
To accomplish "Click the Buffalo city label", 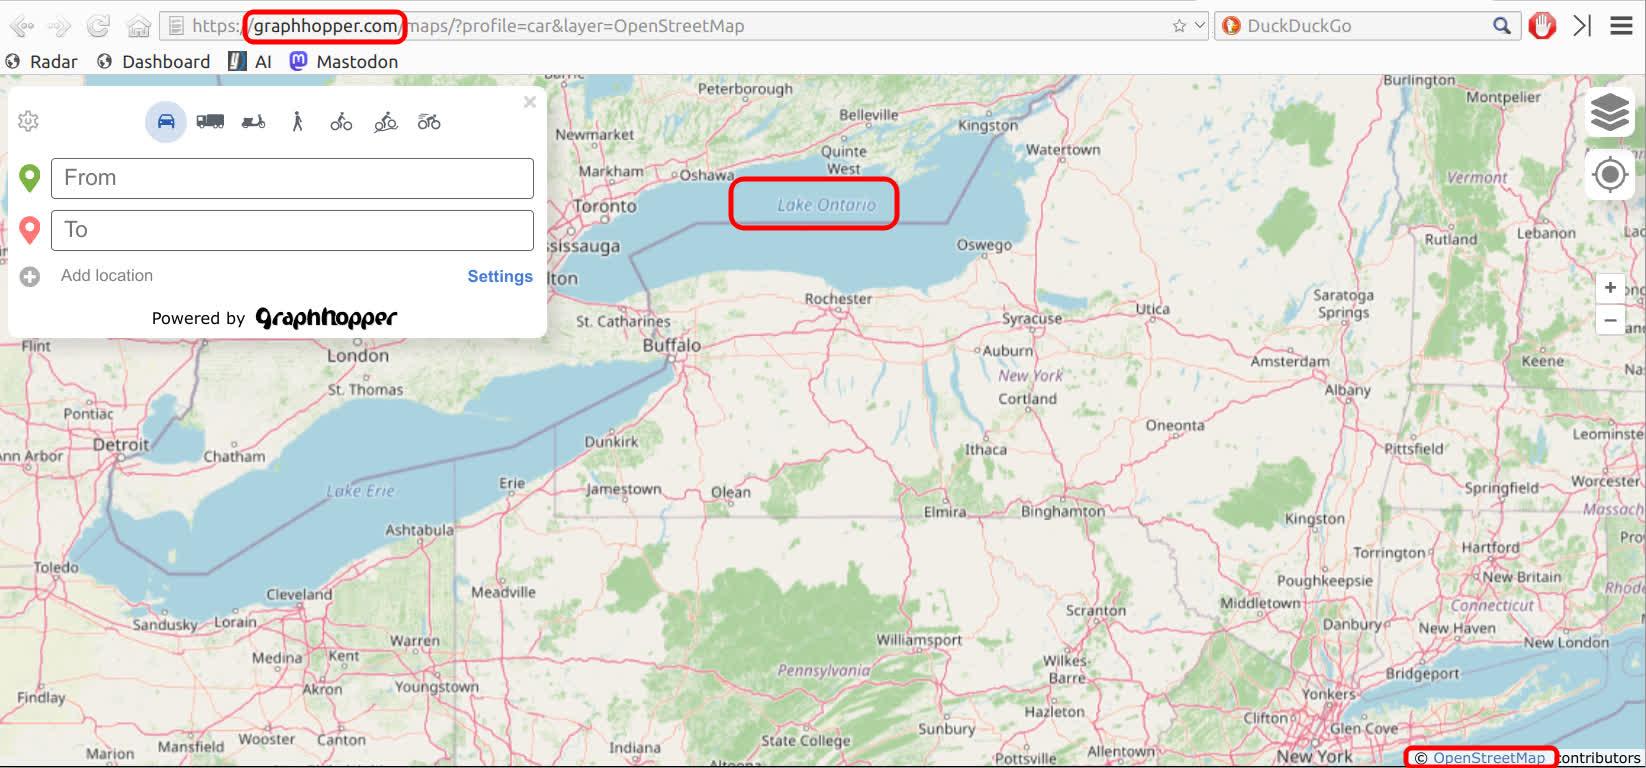I will tap(672, 345).
